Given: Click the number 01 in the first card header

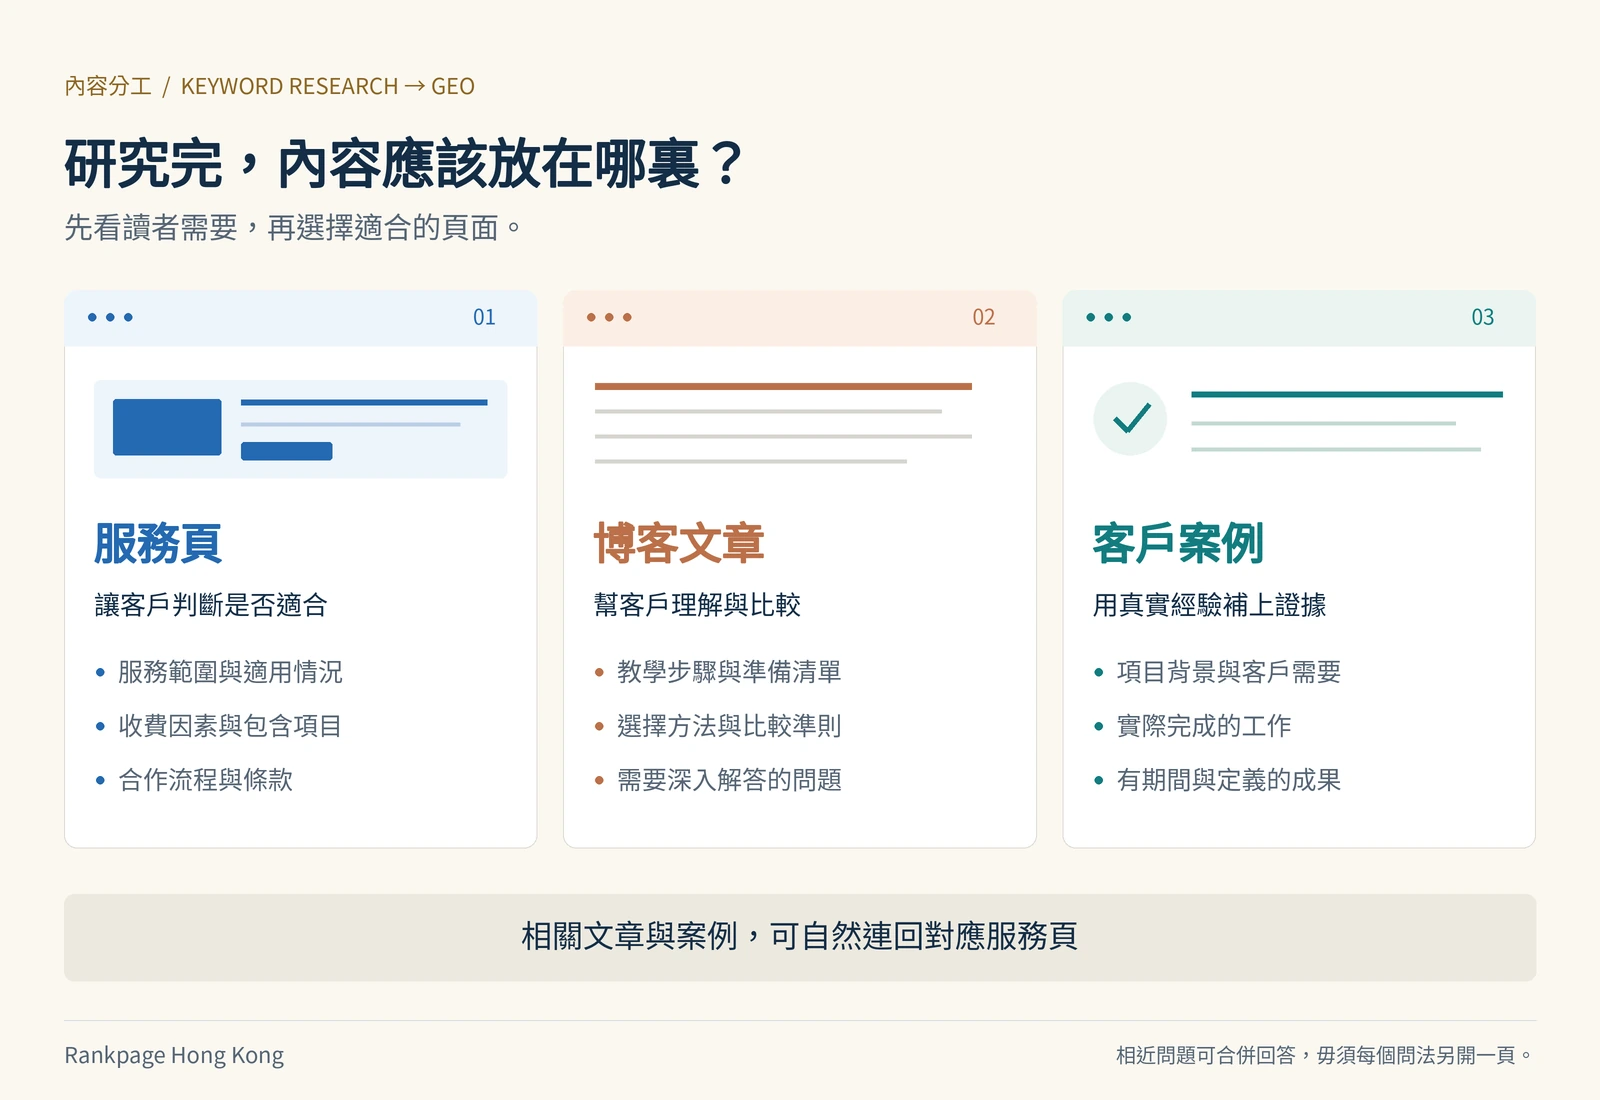Looking at the screenshot, I should pyautogui.click(x=484, y=318).
